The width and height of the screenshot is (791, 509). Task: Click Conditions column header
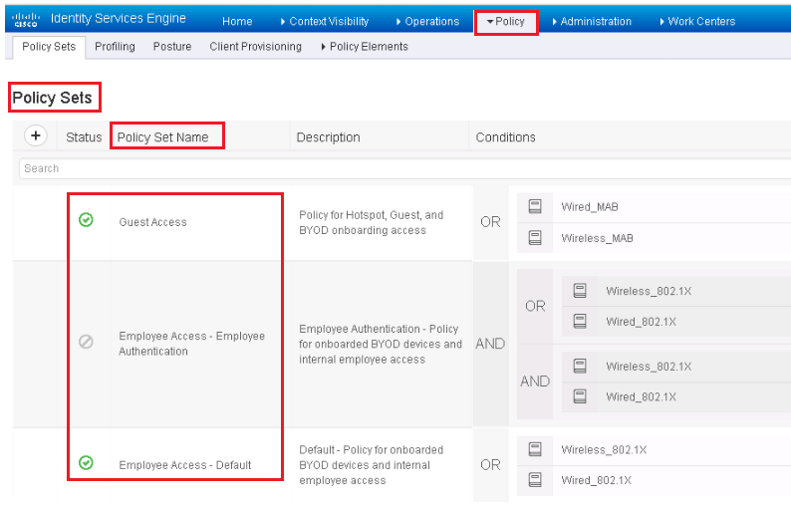[x=505, y=137]
